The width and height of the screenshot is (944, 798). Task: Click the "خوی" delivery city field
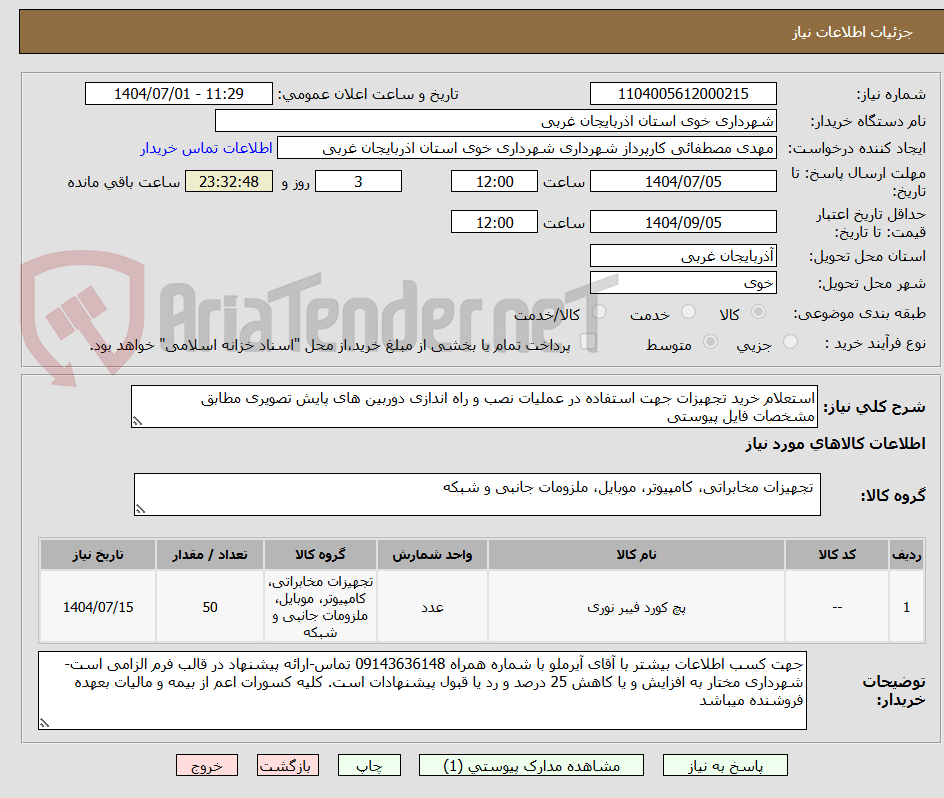tap(683, 281)
